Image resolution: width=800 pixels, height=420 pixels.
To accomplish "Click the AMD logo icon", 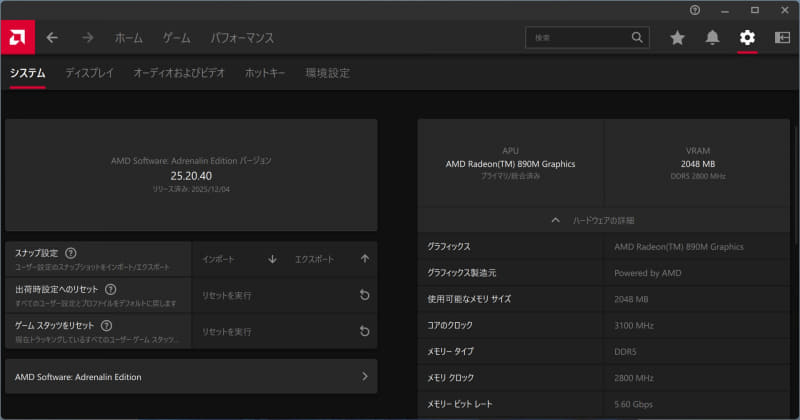I will 17,37.
